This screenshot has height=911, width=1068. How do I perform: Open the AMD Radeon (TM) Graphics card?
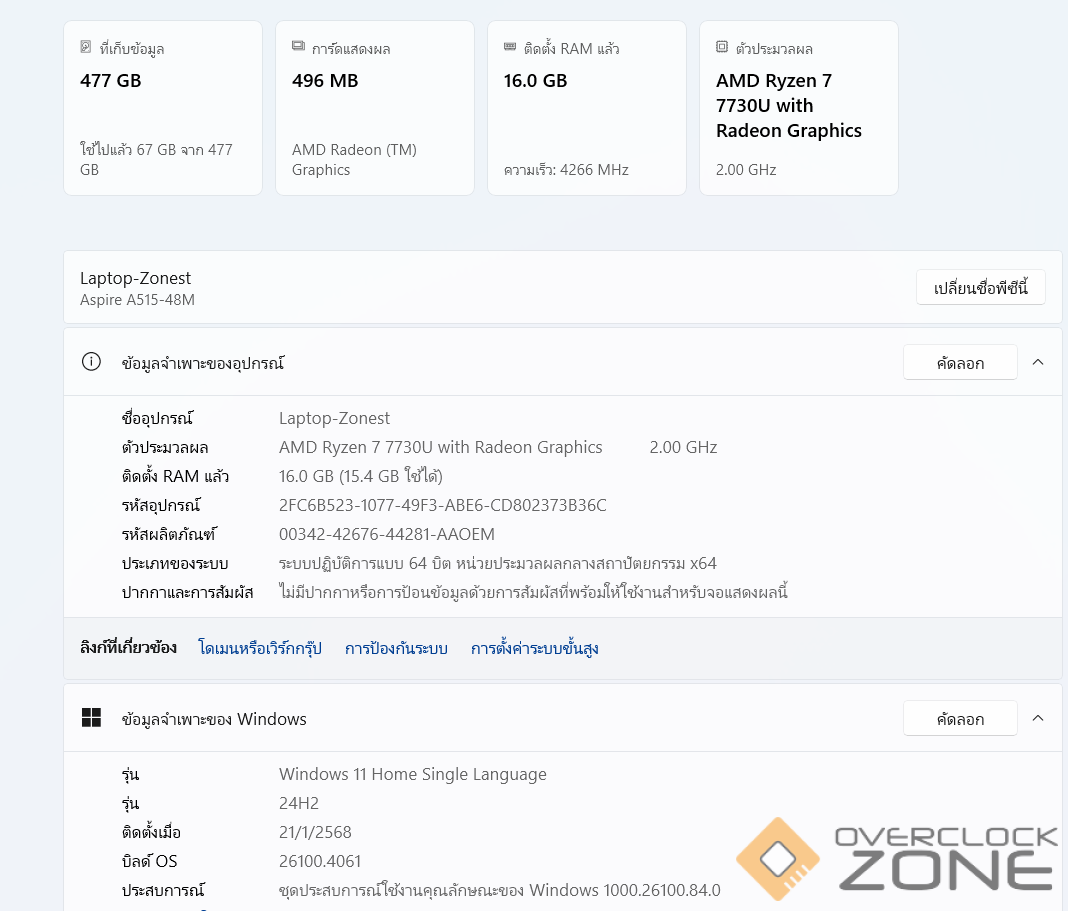click(x=375, y=108)
